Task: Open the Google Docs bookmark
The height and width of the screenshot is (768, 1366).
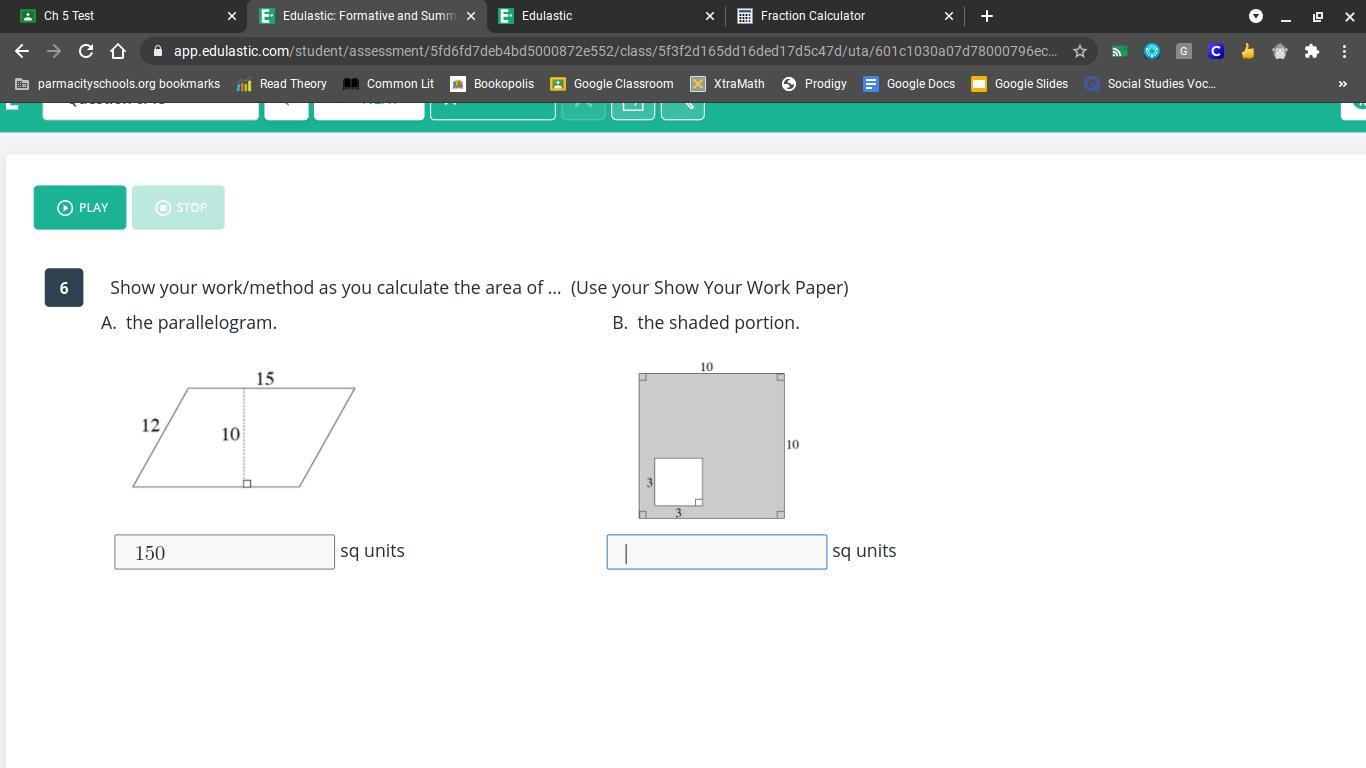Action: click(x=909, y=84)
